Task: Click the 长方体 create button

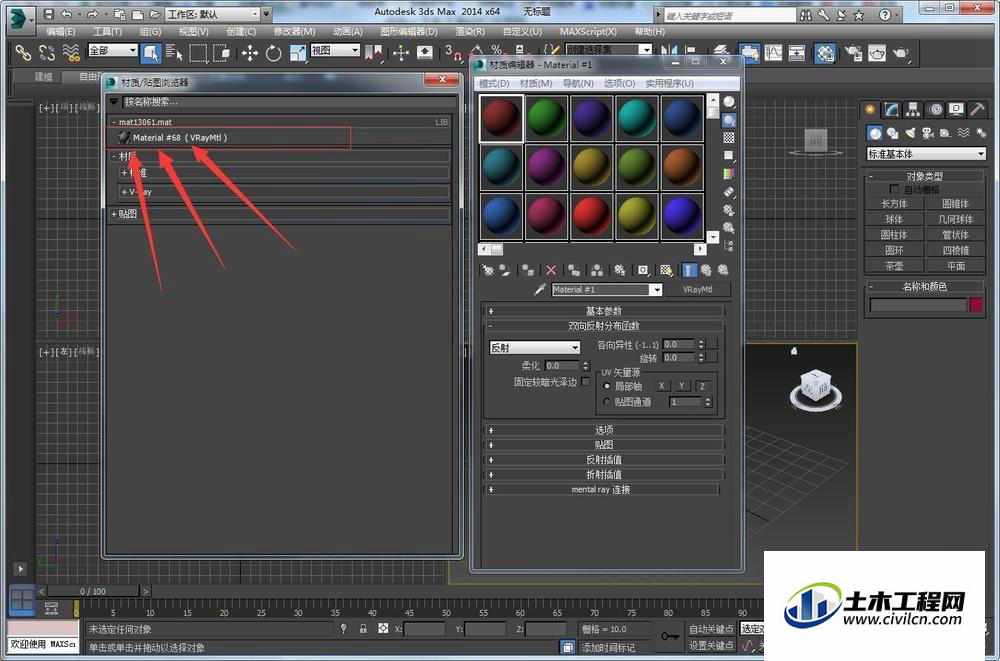Action: pos(894,204)
